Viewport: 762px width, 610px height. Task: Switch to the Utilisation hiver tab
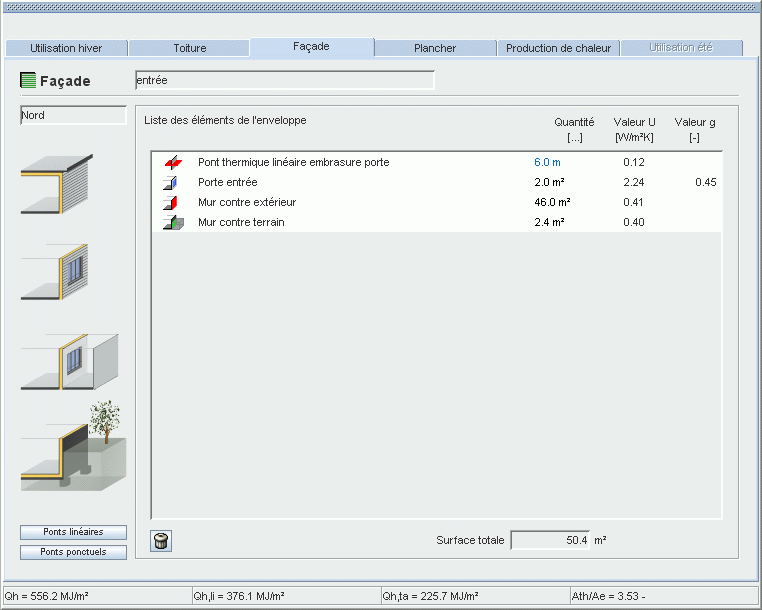click(66, 48)
